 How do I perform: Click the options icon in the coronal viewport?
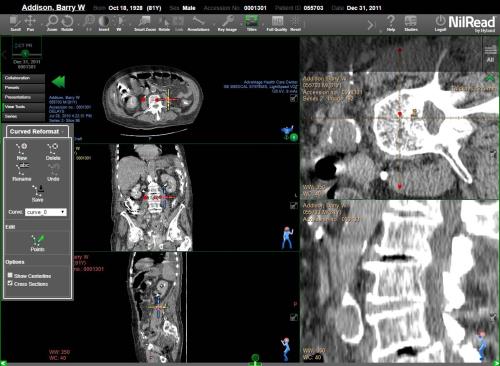[x=293, y=206]
